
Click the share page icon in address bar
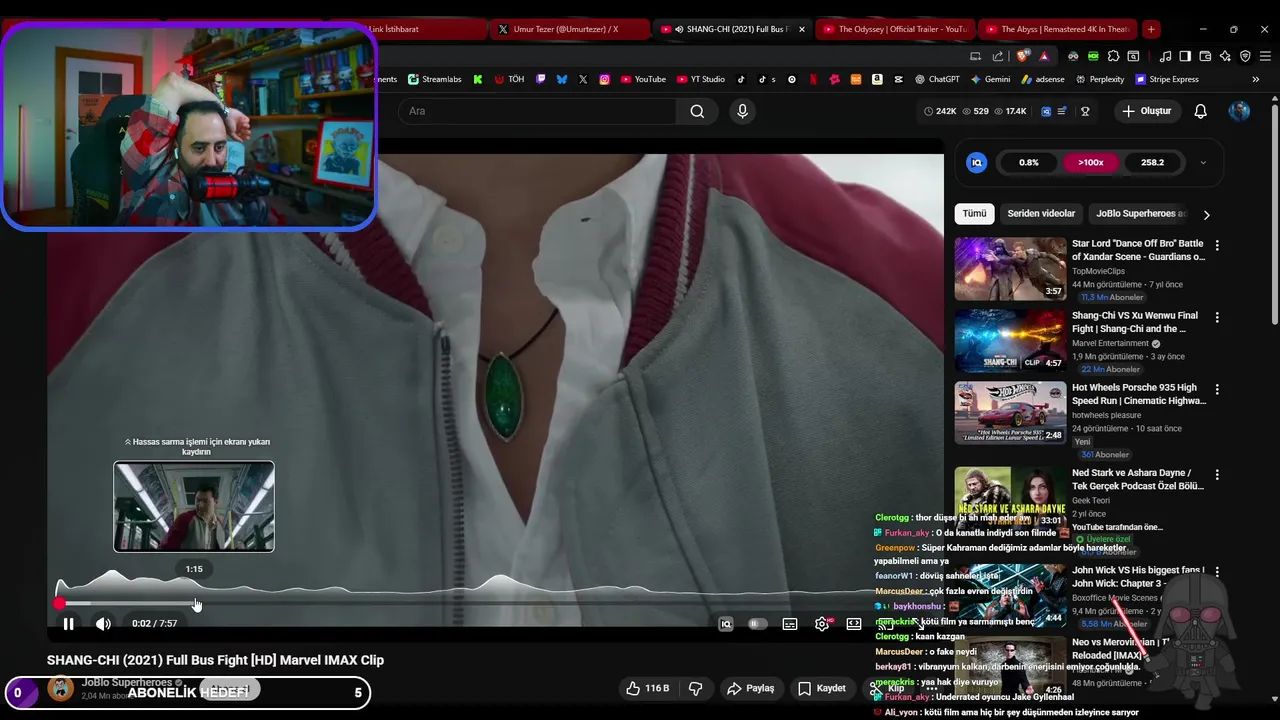click(x=998, y=56)
